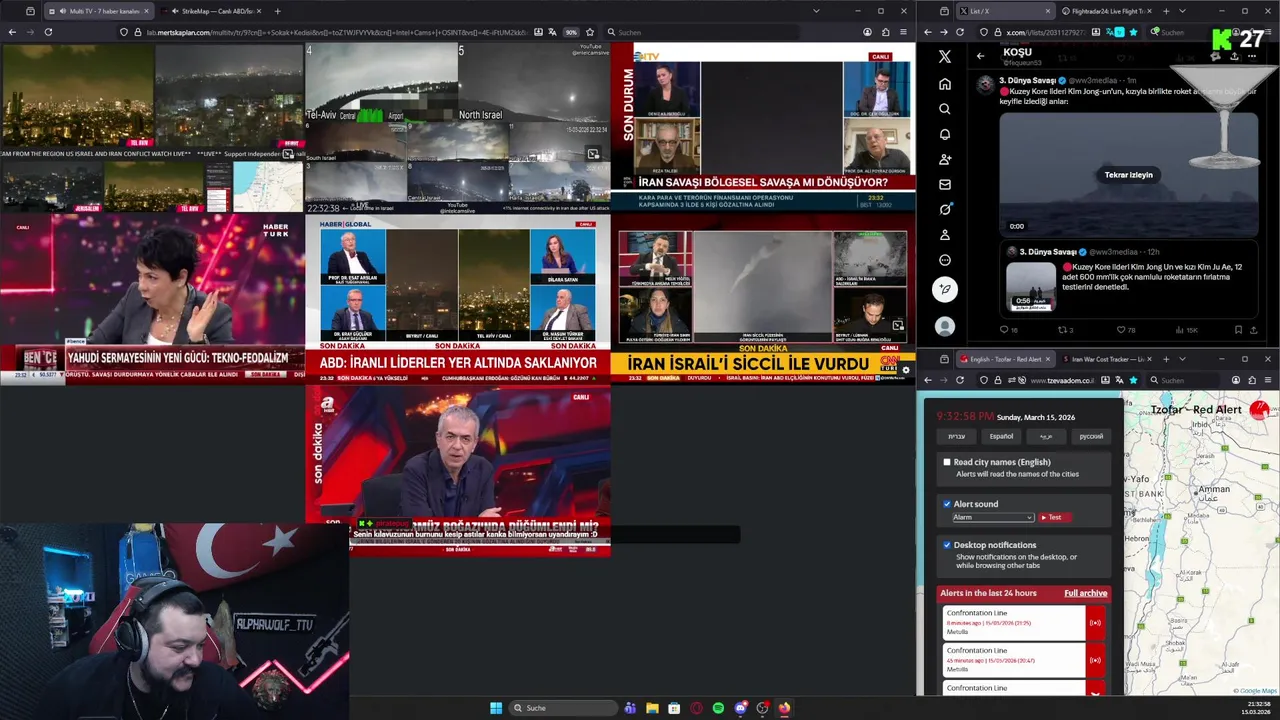1280x720 pixels.
Task: Switch to StrikeMap browser tab
Action: [x=212, y=11]
